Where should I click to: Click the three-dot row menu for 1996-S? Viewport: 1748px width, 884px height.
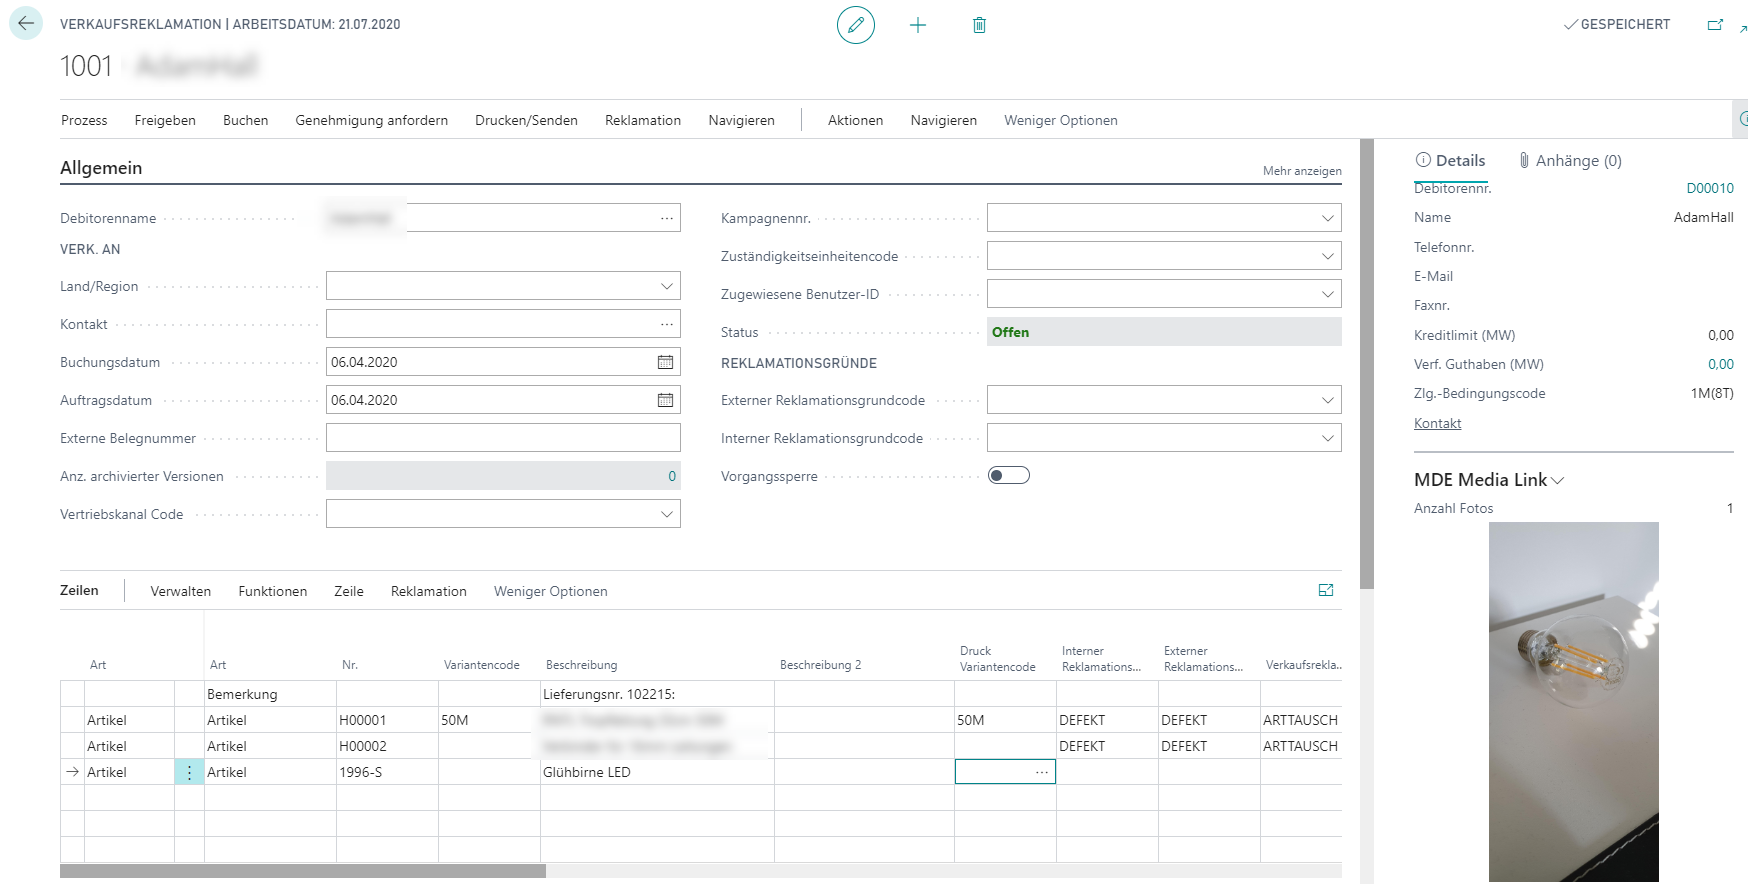(189, 772)
